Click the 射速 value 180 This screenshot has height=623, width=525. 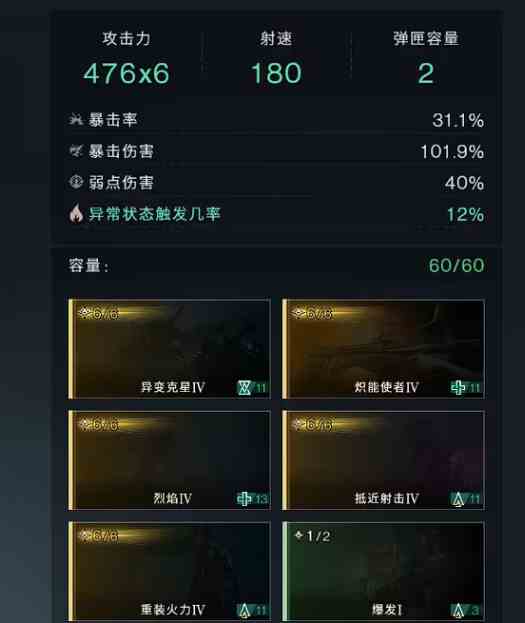[276, 74]
